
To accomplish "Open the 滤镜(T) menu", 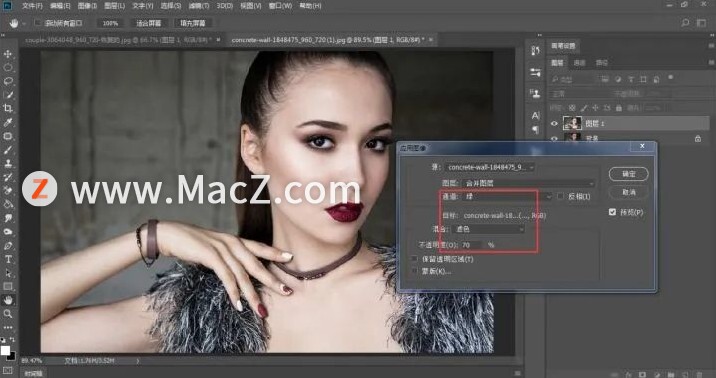I will (198, 6).
